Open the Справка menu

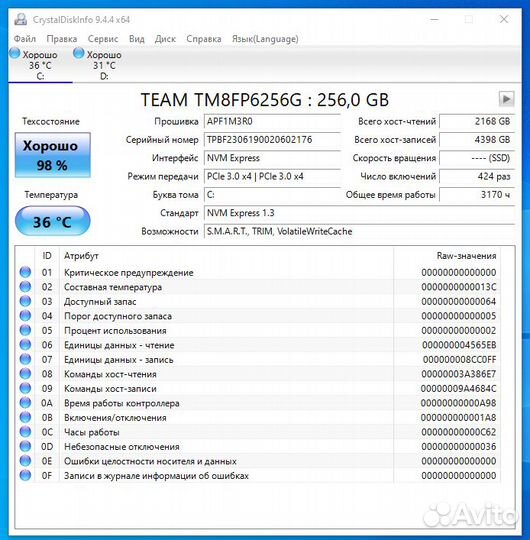[204, 39]
